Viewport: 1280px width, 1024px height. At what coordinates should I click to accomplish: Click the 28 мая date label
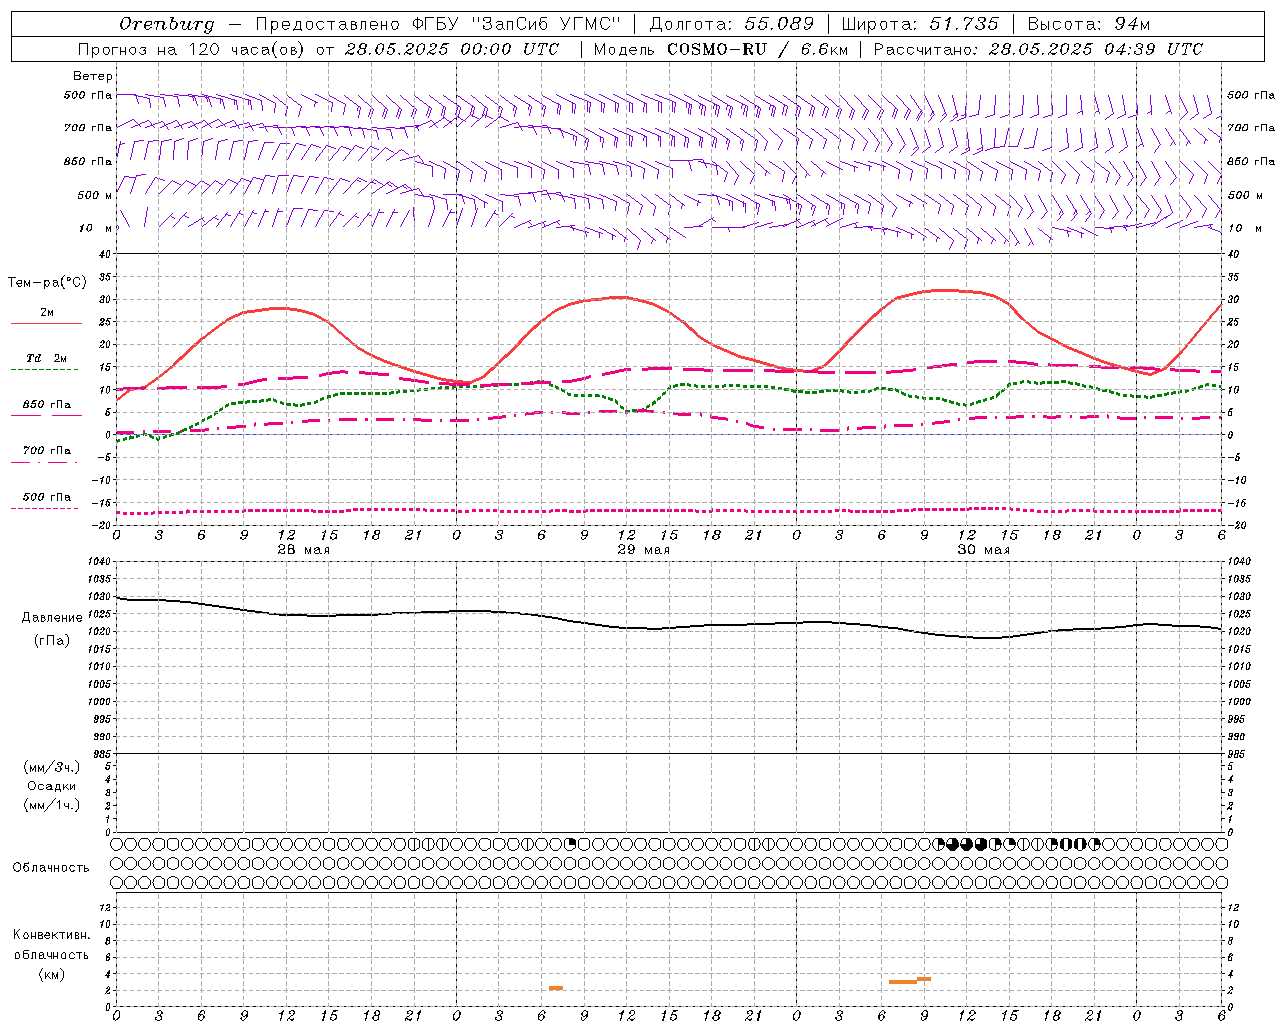coord(304,550)
